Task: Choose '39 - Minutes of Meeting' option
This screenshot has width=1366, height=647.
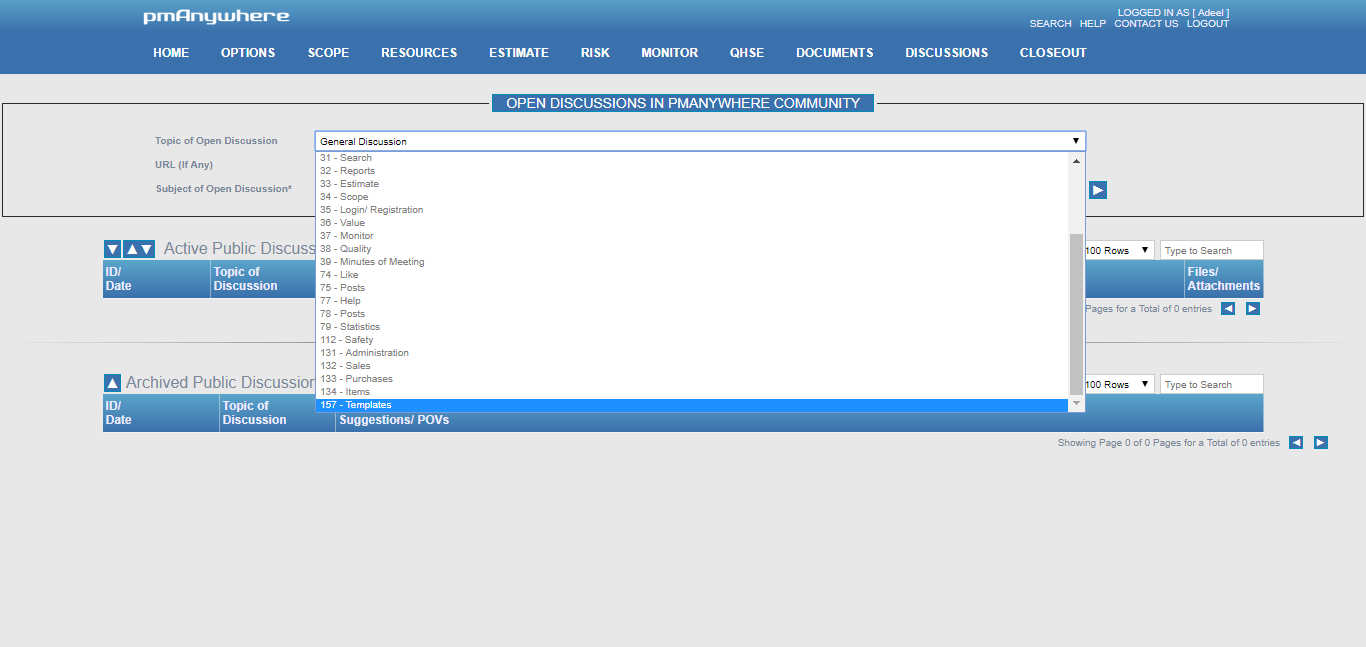Action: coord(372,262)
